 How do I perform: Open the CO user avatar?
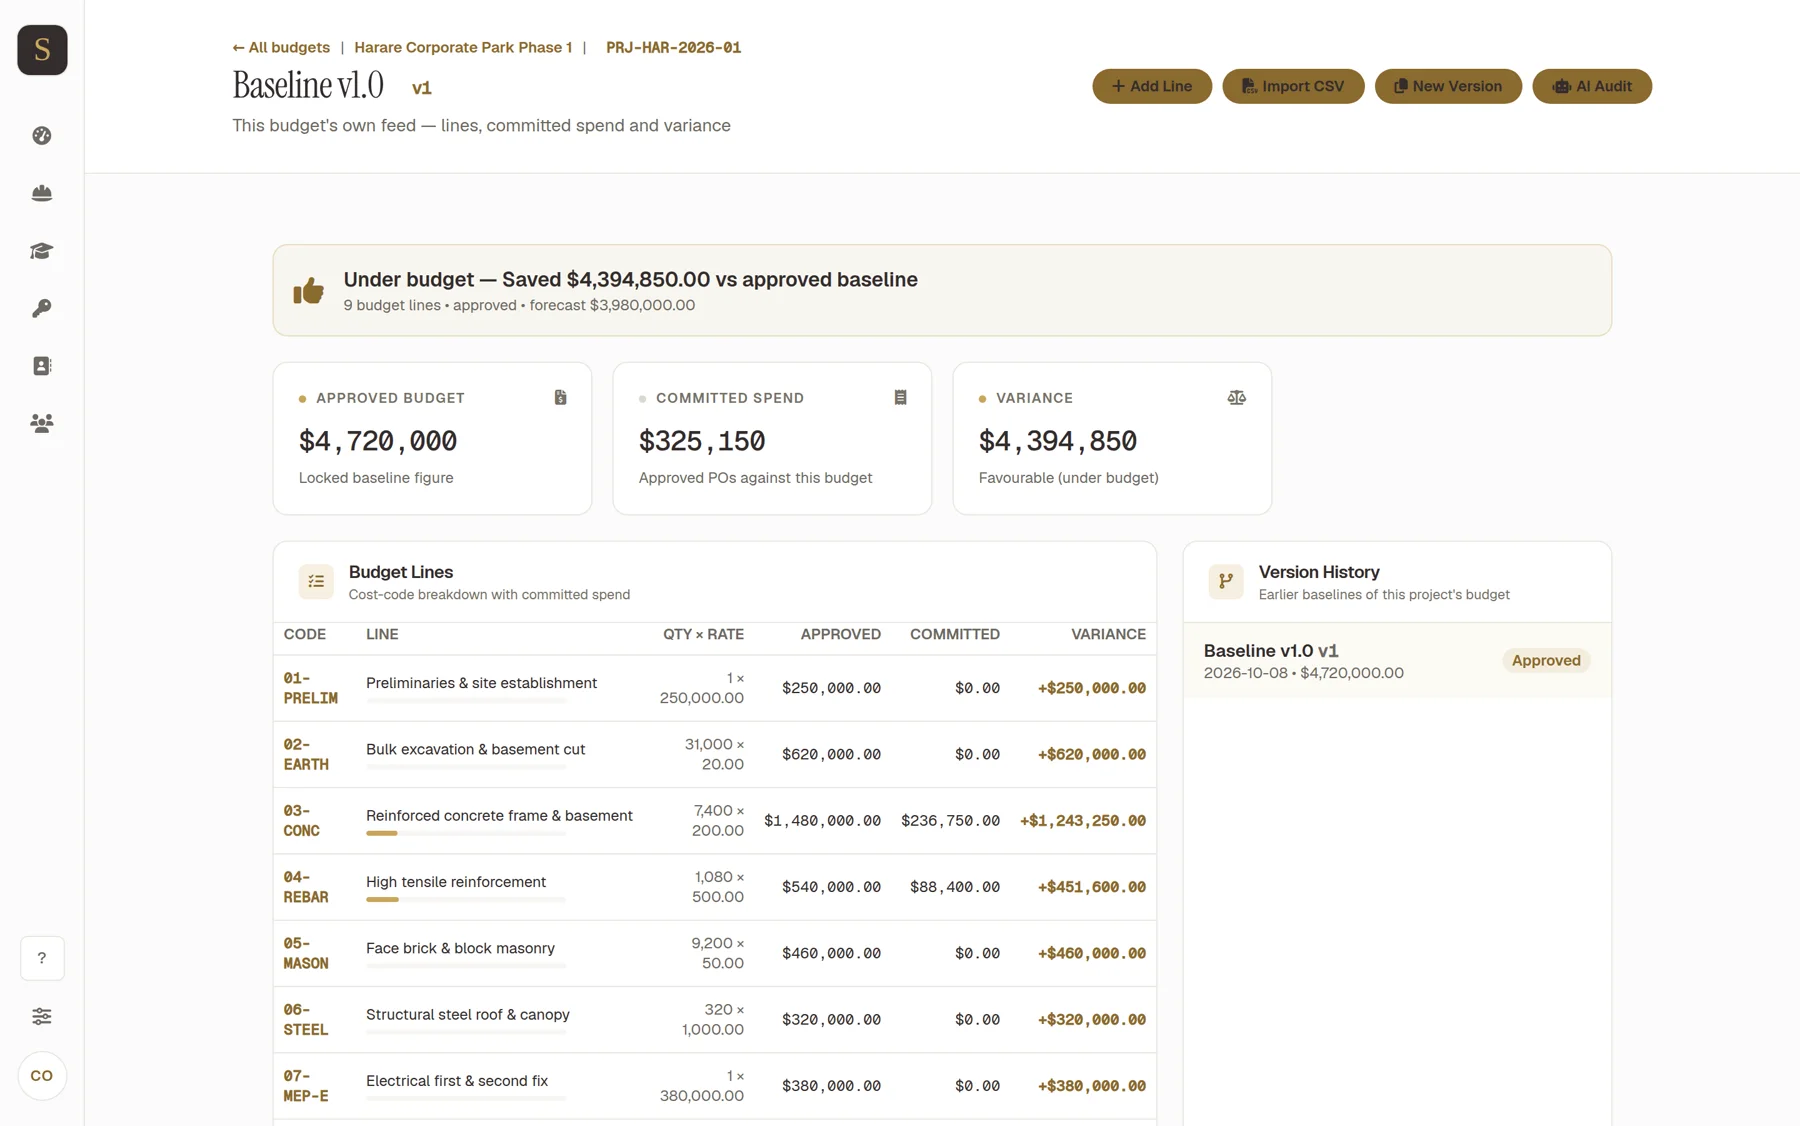pyautogui.click(x=42, y=1076)
